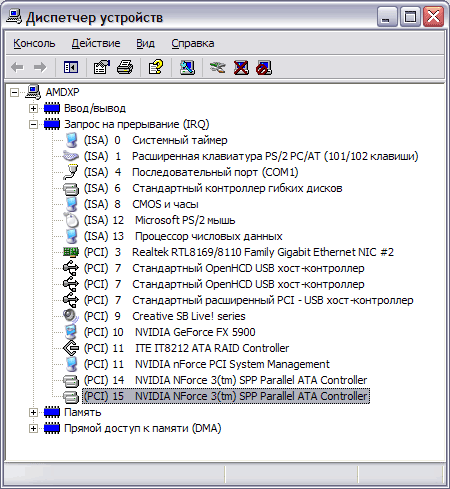Click the Creative SB Live speaker icon
This screenshot has width=450, height=489.
[71, 316]
